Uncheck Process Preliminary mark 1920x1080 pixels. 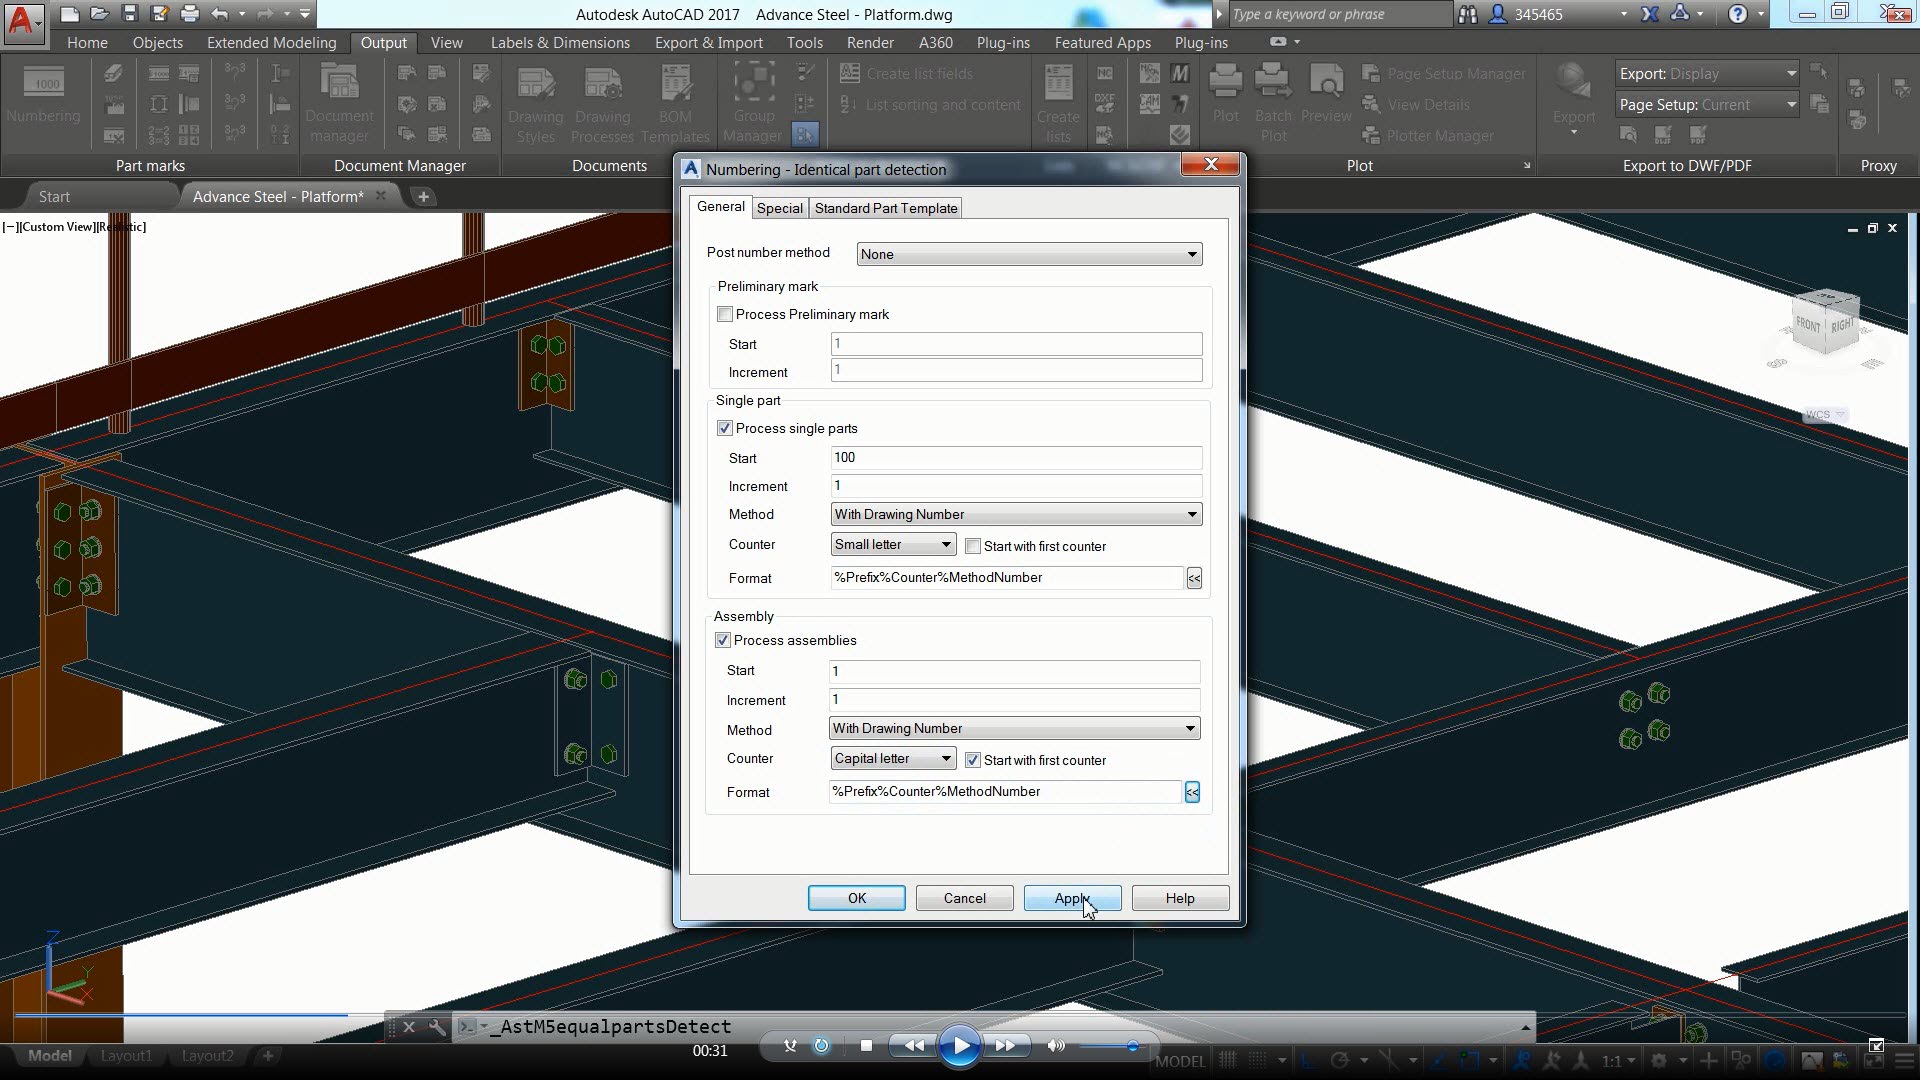(724, 314)
